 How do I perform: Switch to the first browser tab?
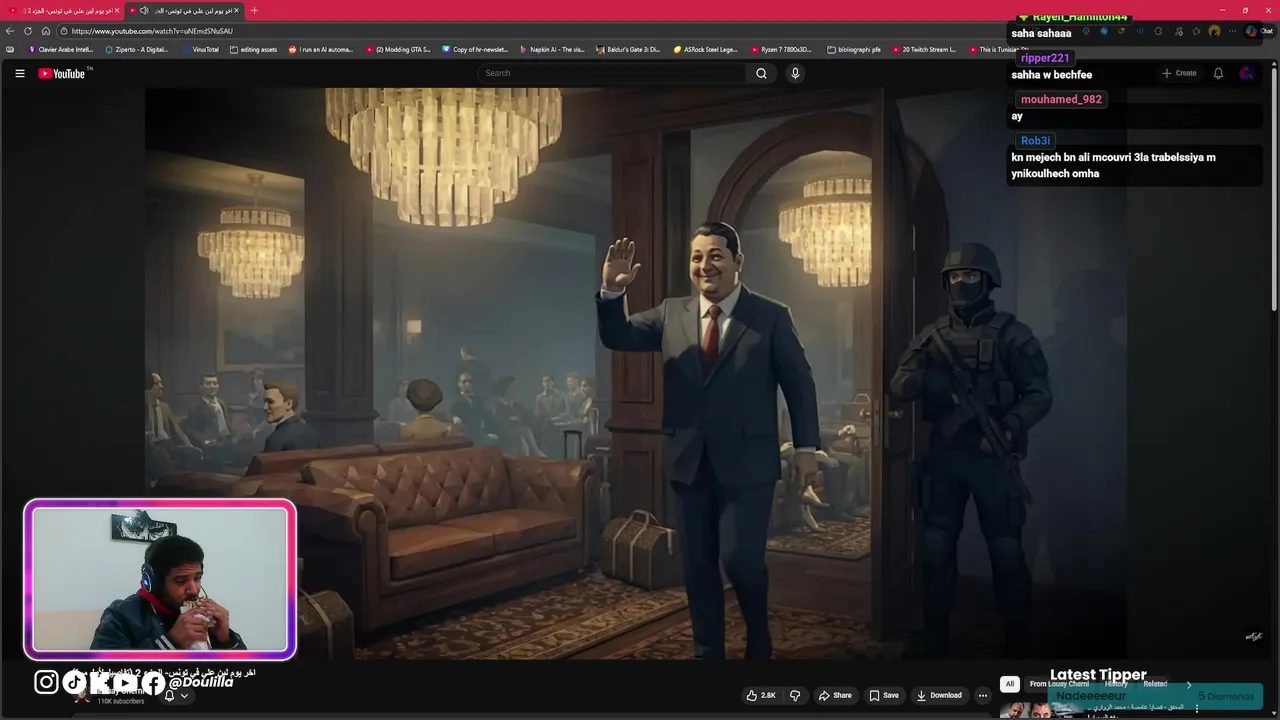[x=62, y=10]
